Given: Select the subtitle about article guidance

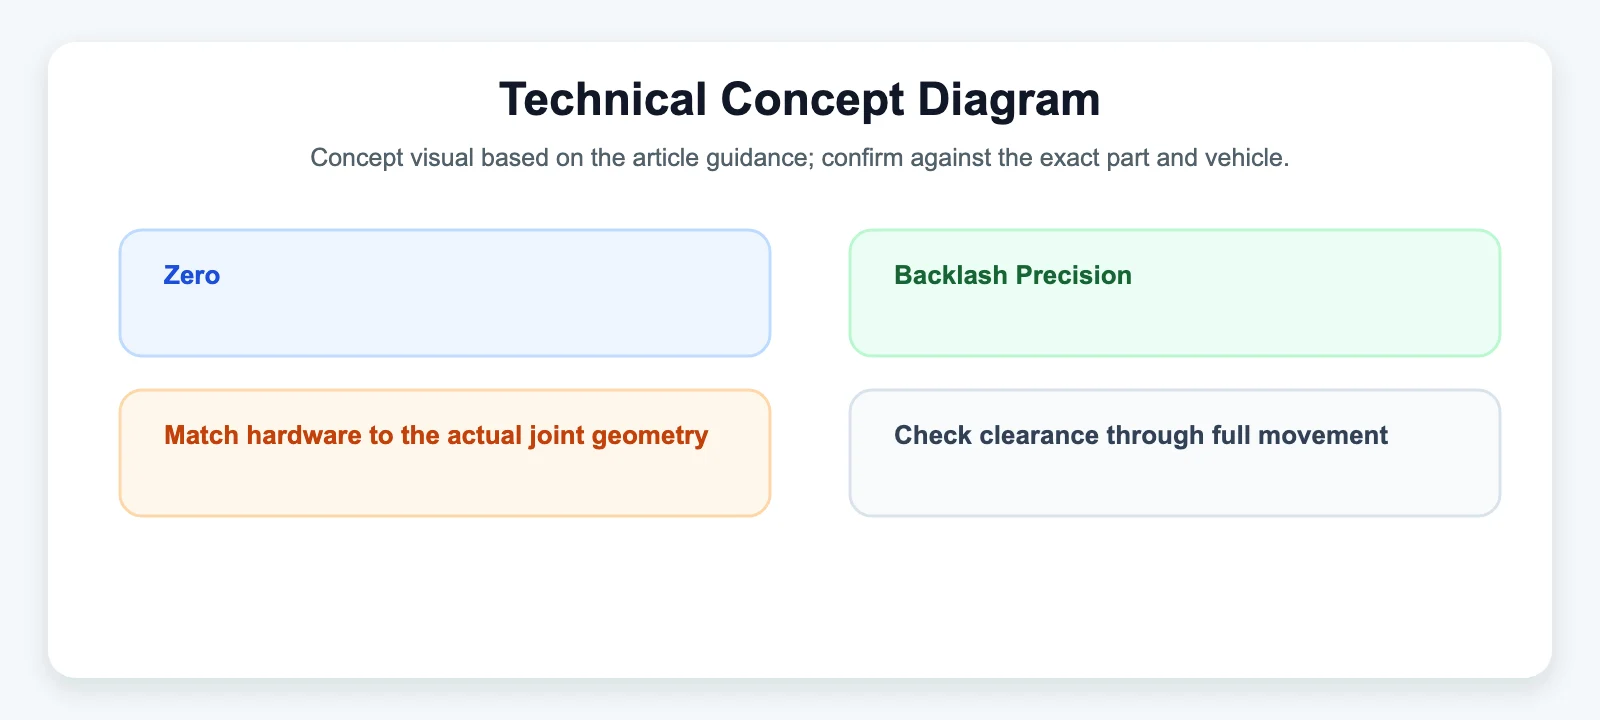Looking at the screenshot, I should (800, 158).
